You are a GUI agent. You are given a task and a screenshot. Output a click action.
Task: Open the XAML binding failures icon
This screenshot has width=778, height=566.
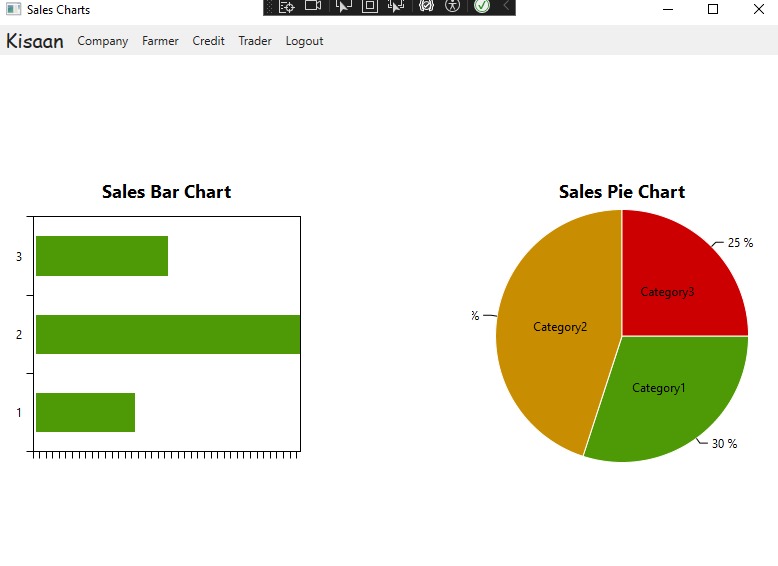(426, 6)
